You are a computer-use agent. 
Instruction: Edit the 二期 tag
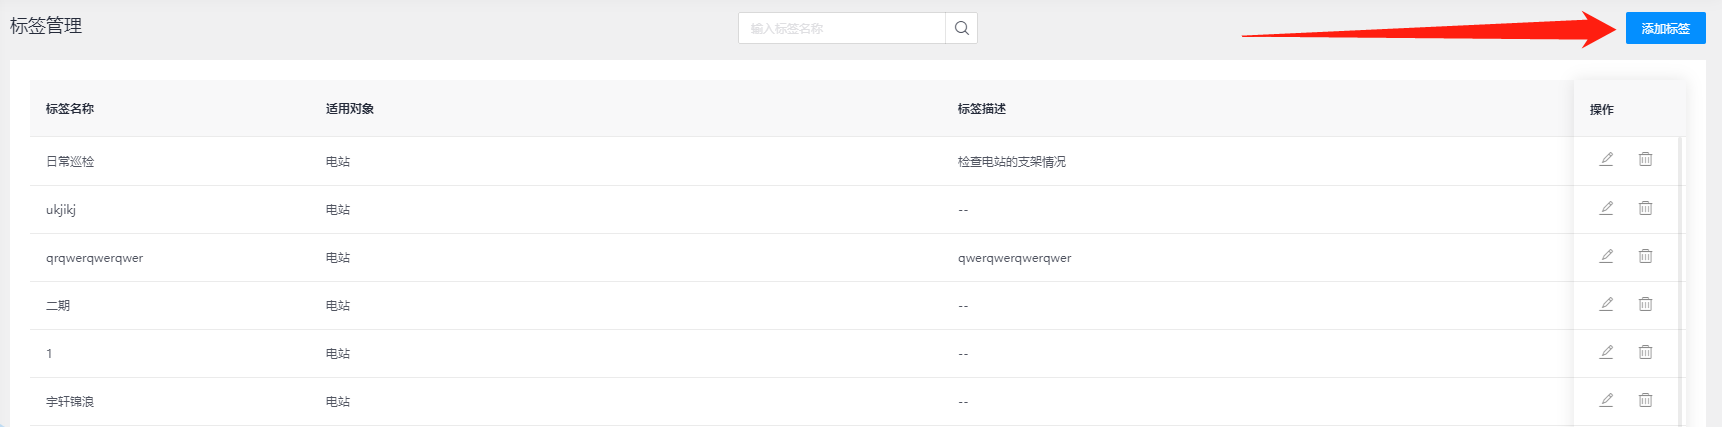tap(1606, 304)
